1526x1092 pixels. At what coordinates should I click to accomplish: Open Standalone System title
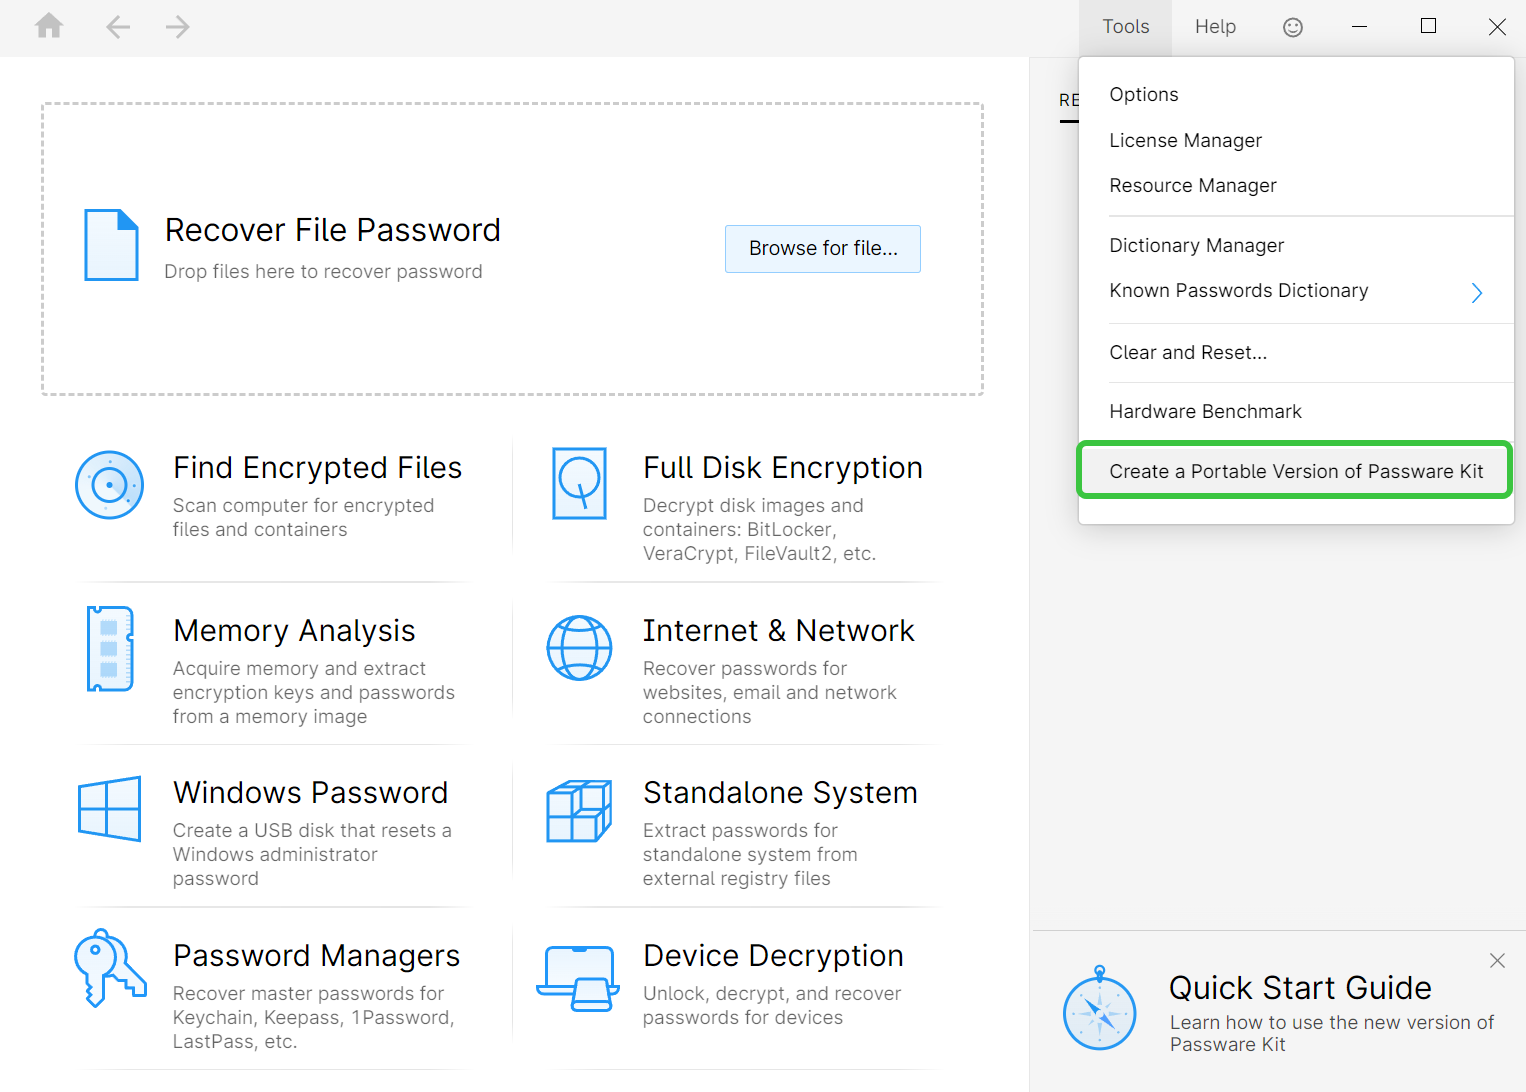(780, 793)
